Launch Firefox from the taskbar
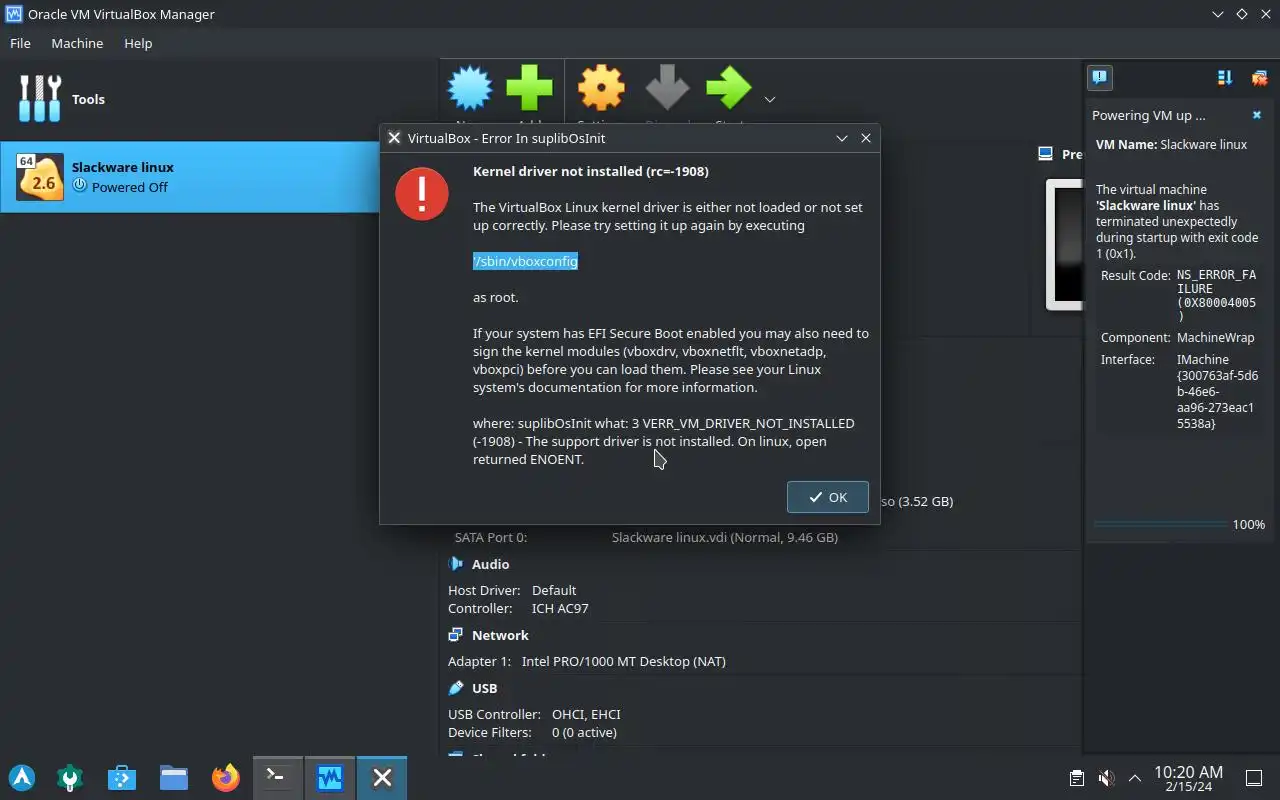The height and width of the screenshot is (800, 1280). click(226, 777)
